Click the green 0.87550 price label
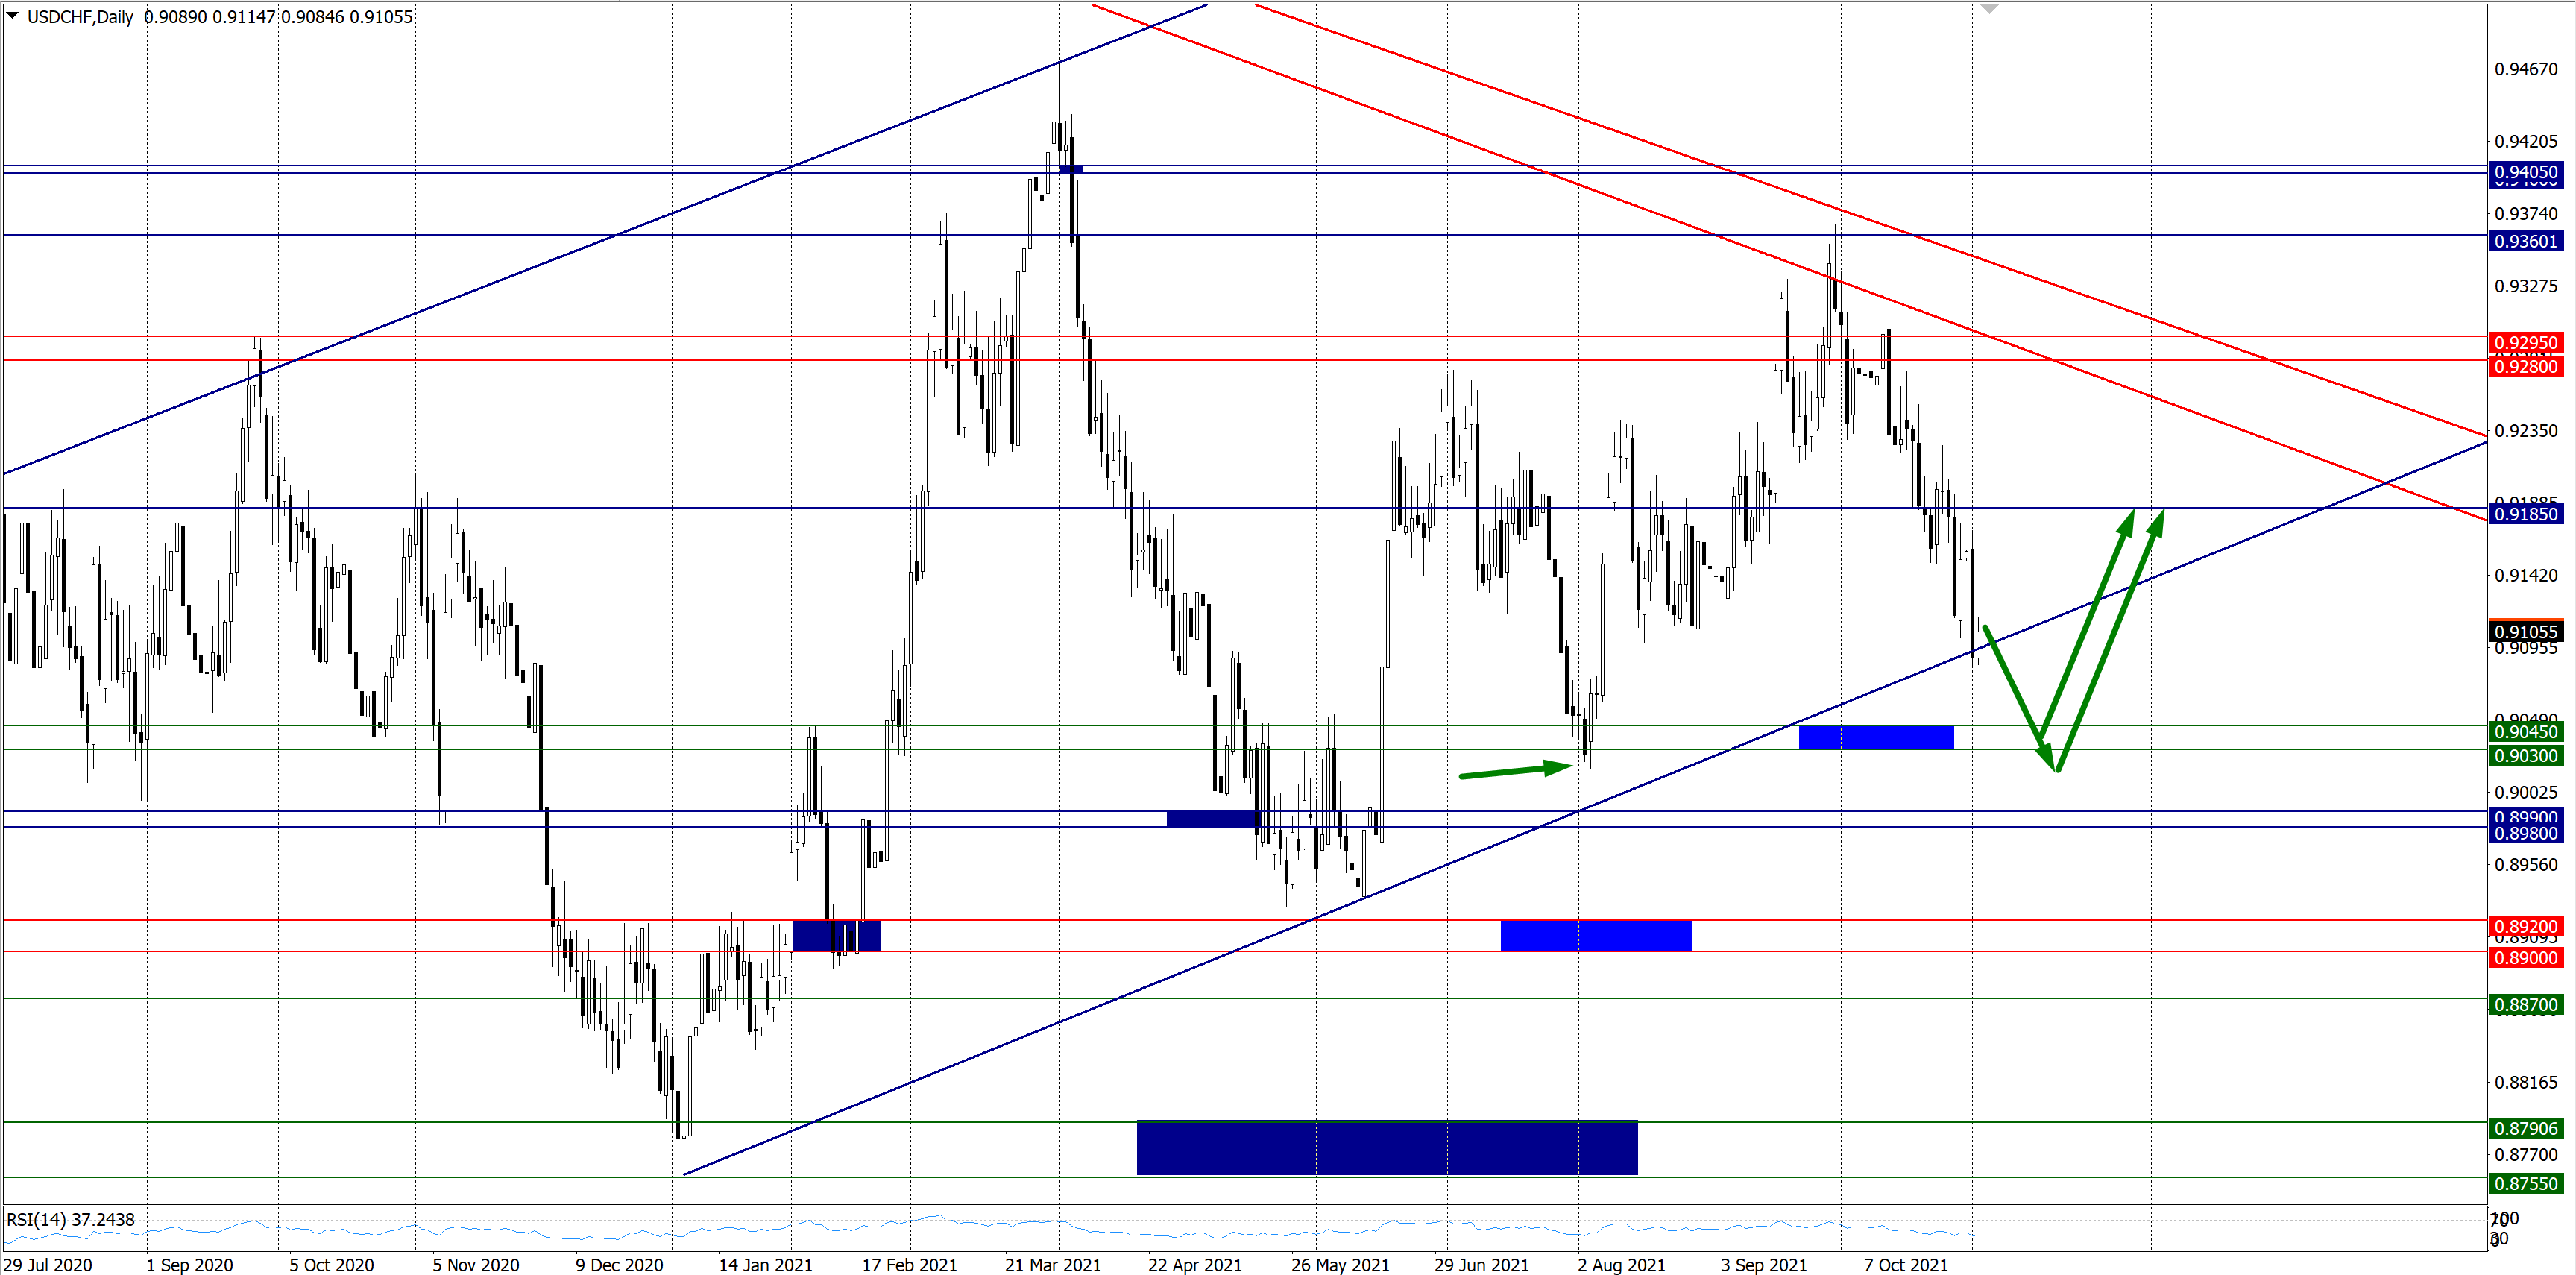The image size is (2576, 1275). pos(2525,1183)
